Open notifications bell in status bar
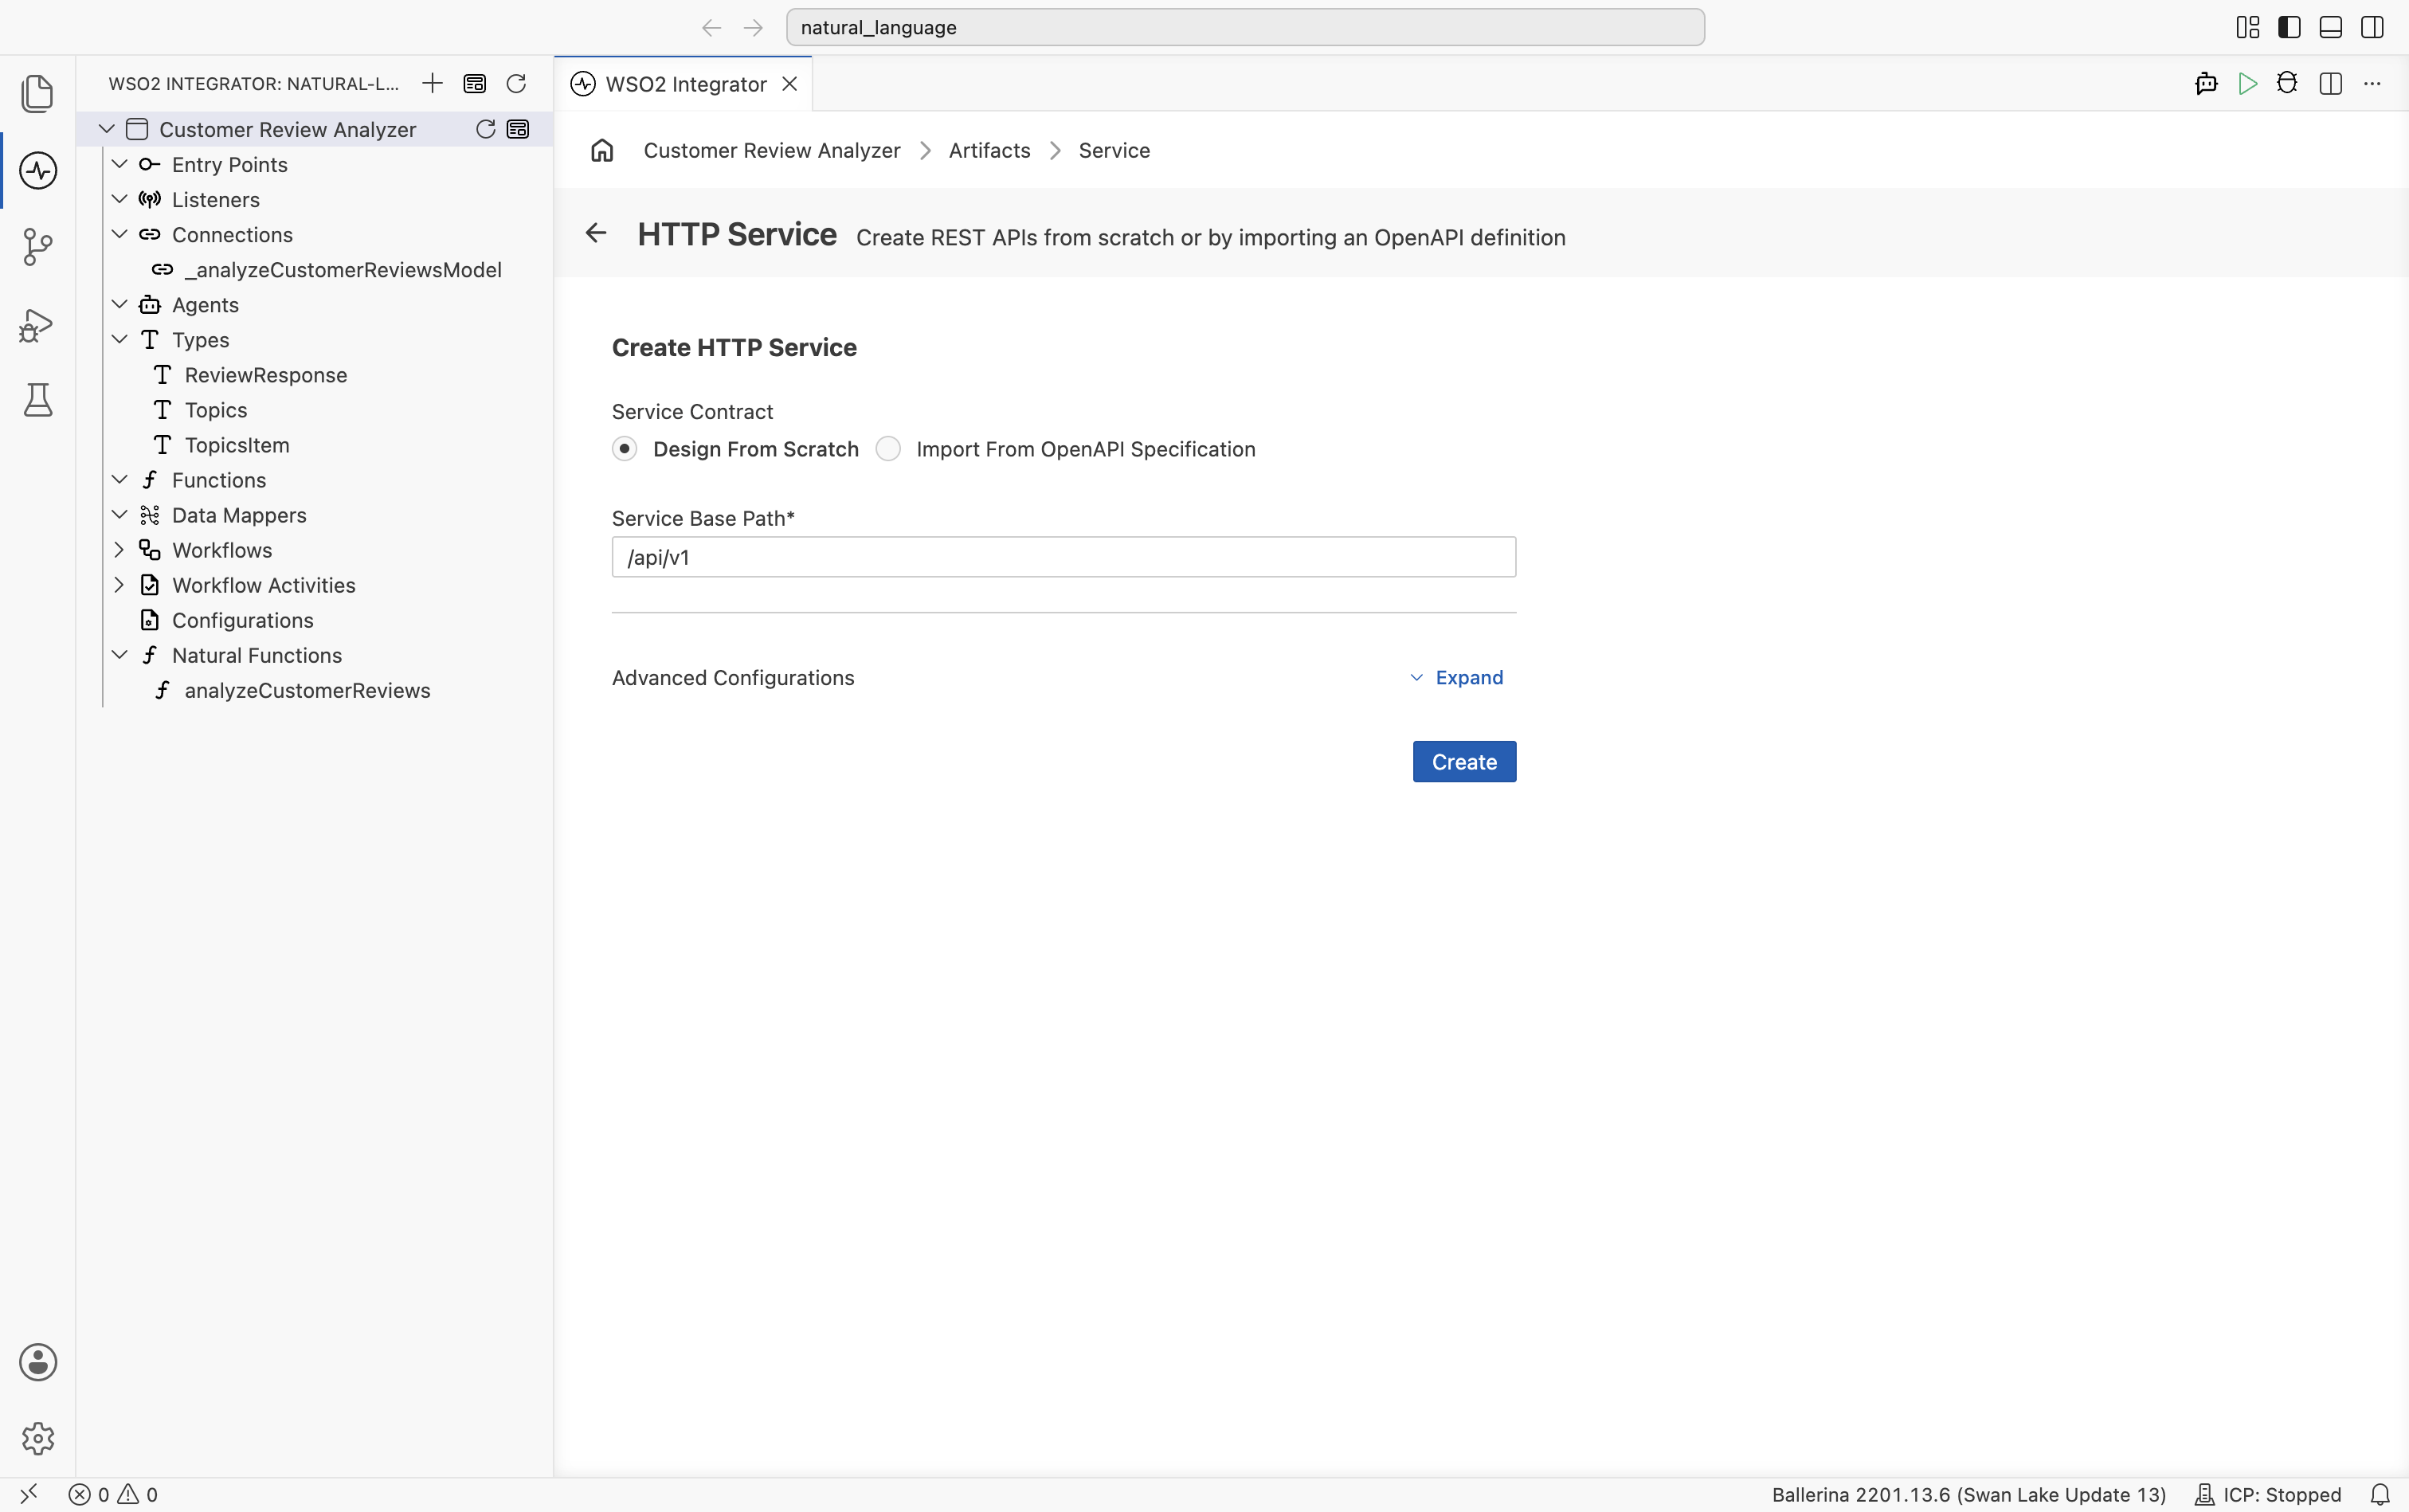 tap(2380, 1494)
